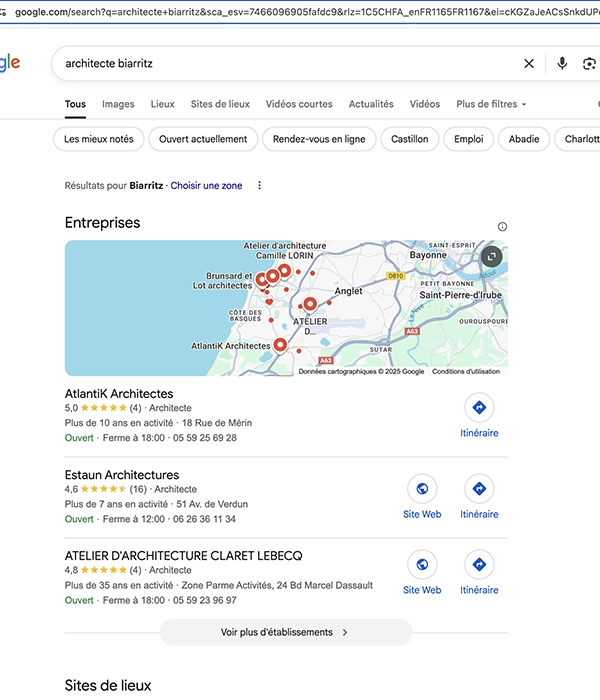Image resolution: width=600 pixels, height=700 pixels.
Task: Click the address 51 Av. de Verdun
Action: click(x=212, y=504)
